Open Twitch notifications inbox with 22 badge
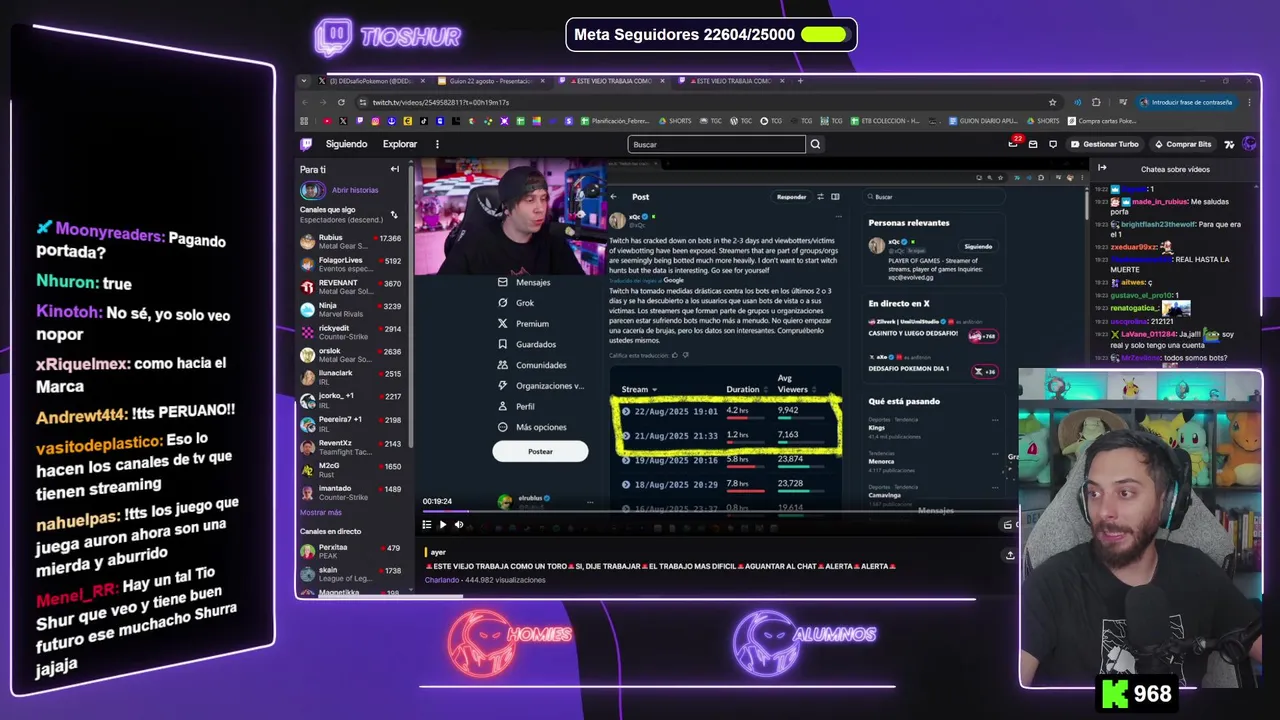This screenshot has width=1280, height=720. coord(1014,143)
